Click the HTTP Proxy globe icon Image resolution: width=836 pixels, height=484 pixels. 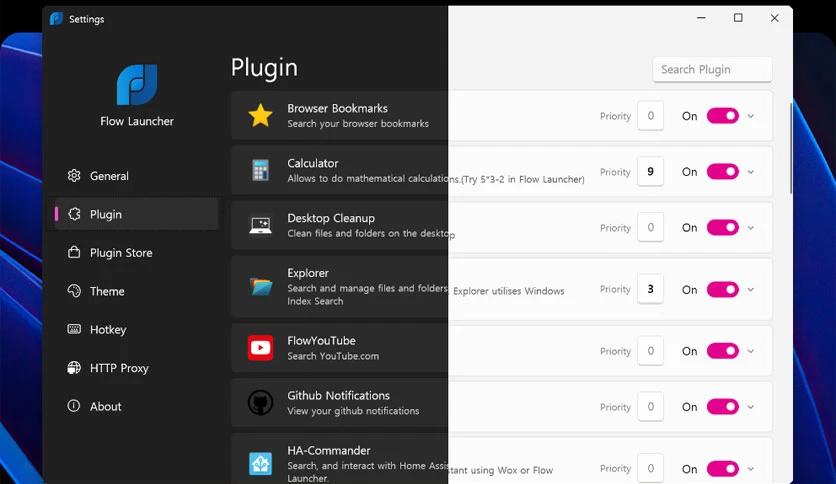(x=74, y=367)
